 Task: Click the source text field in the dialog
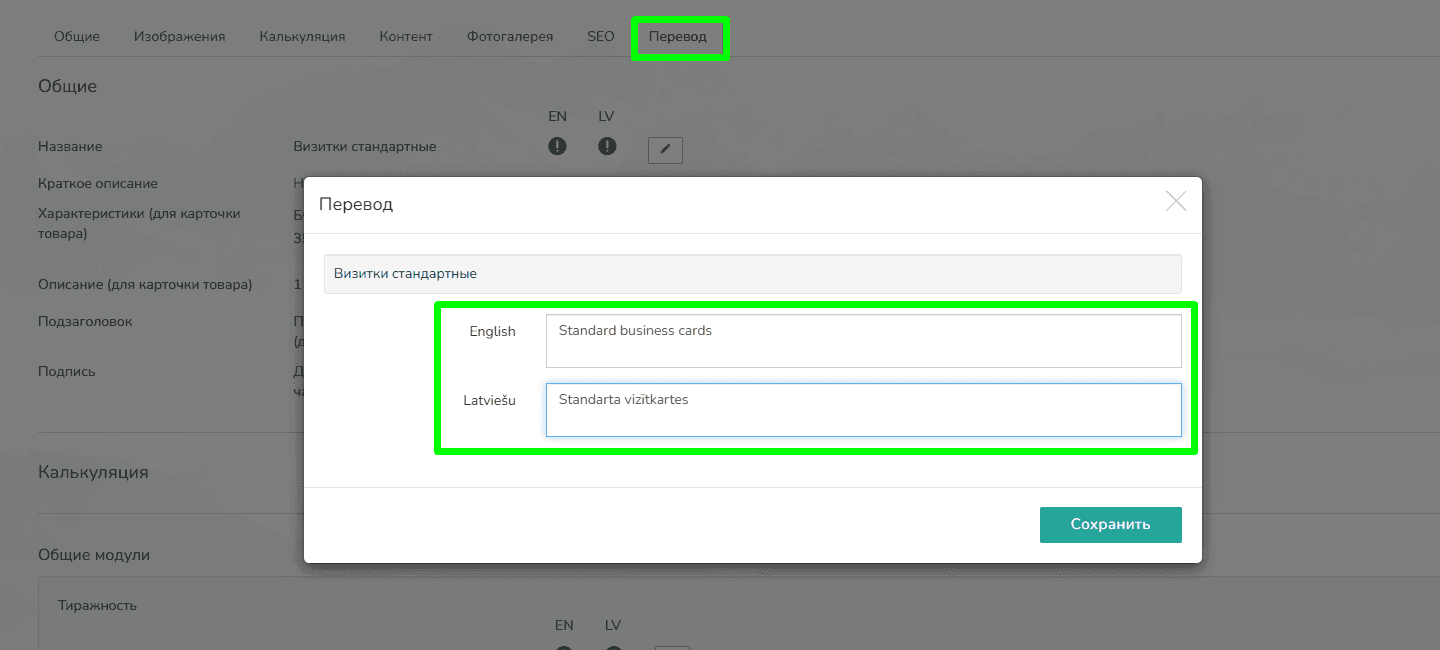[752, 274]
